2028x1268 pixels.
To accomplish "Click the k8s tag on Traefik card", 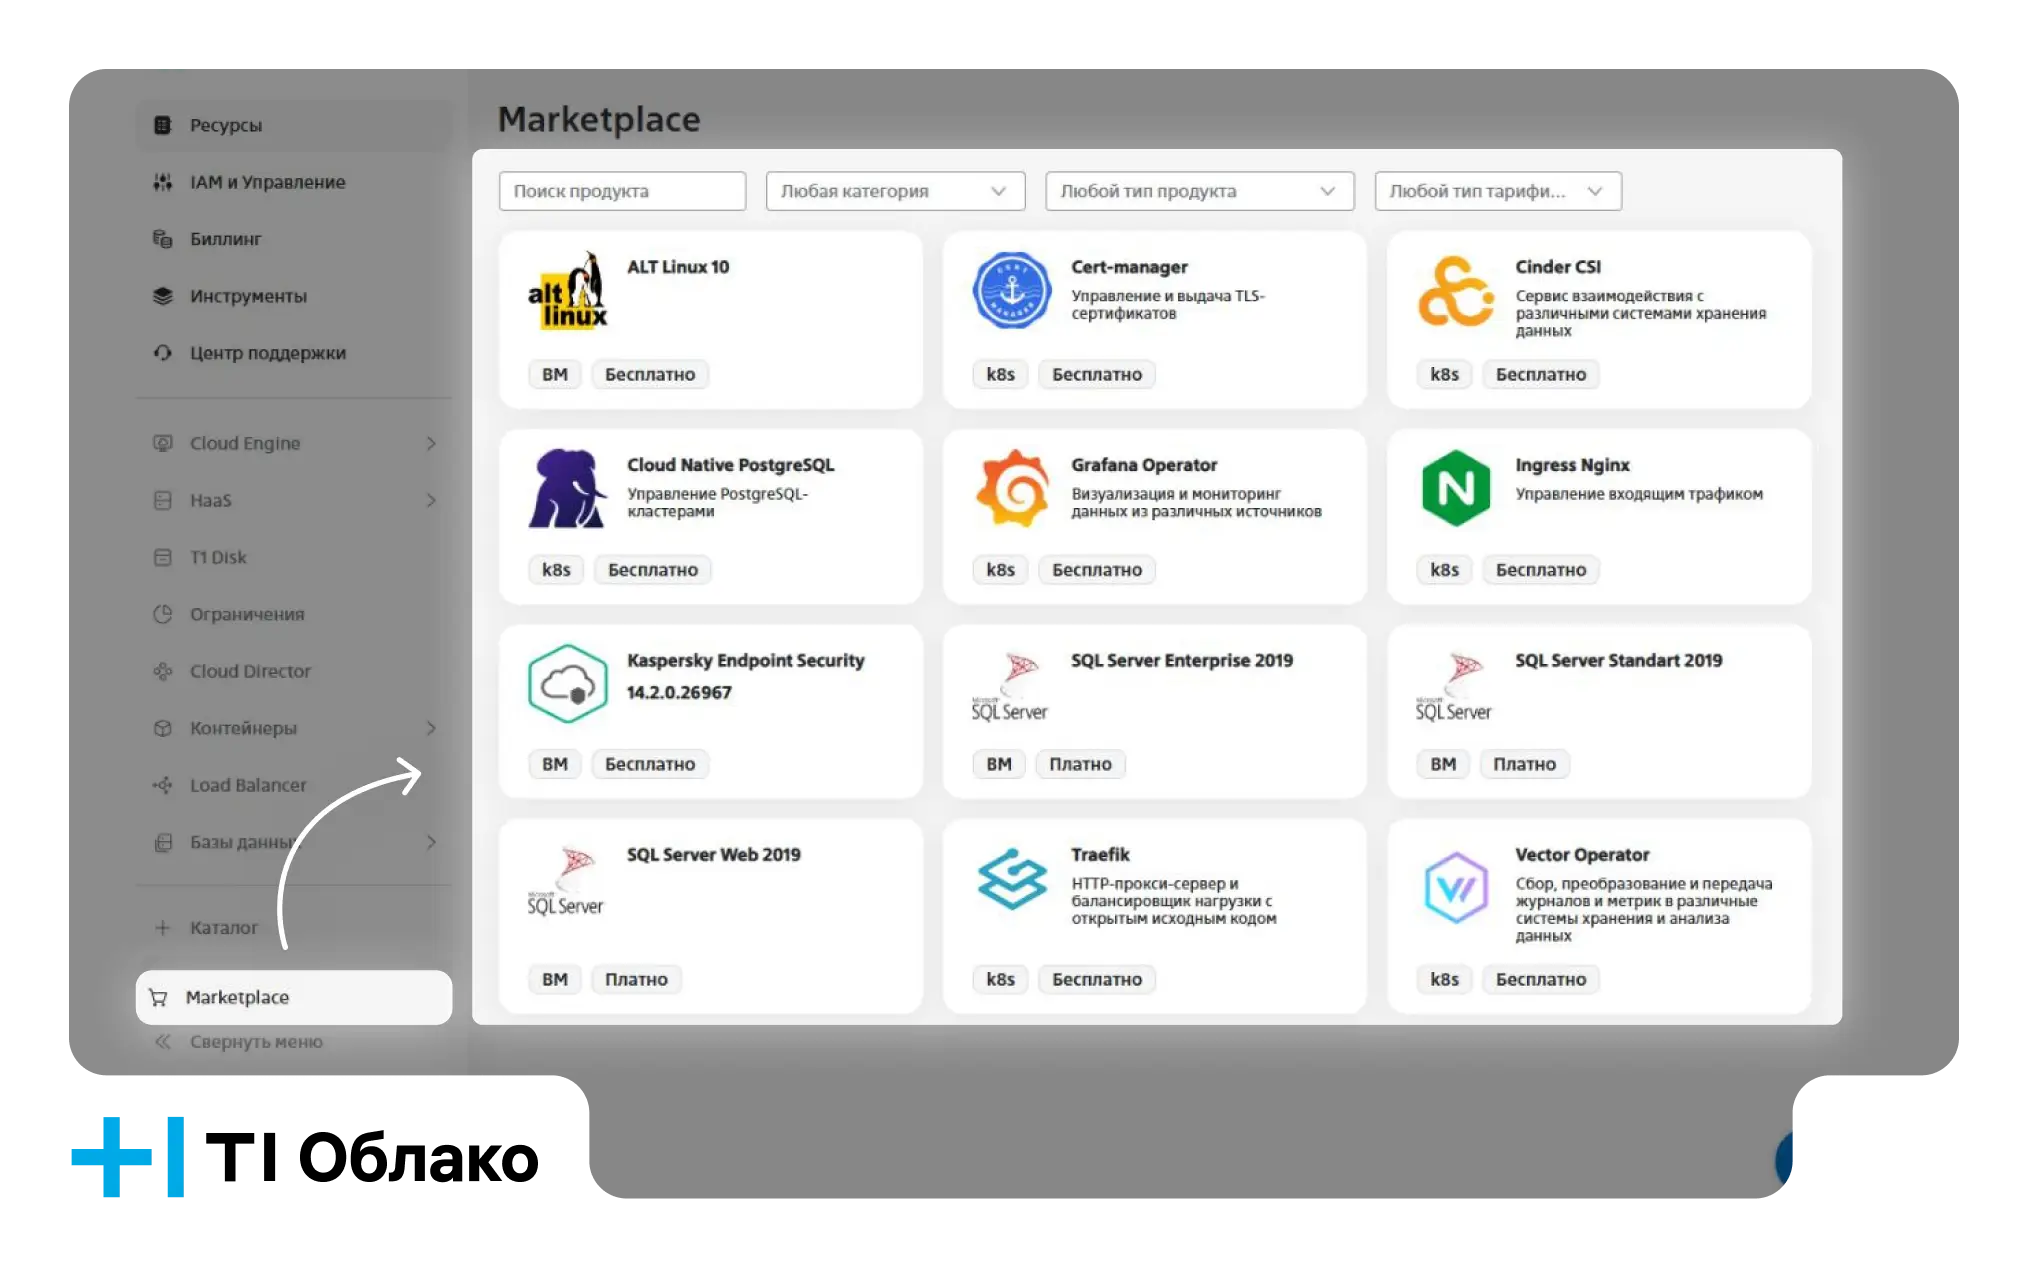I will pos(1000,979).
